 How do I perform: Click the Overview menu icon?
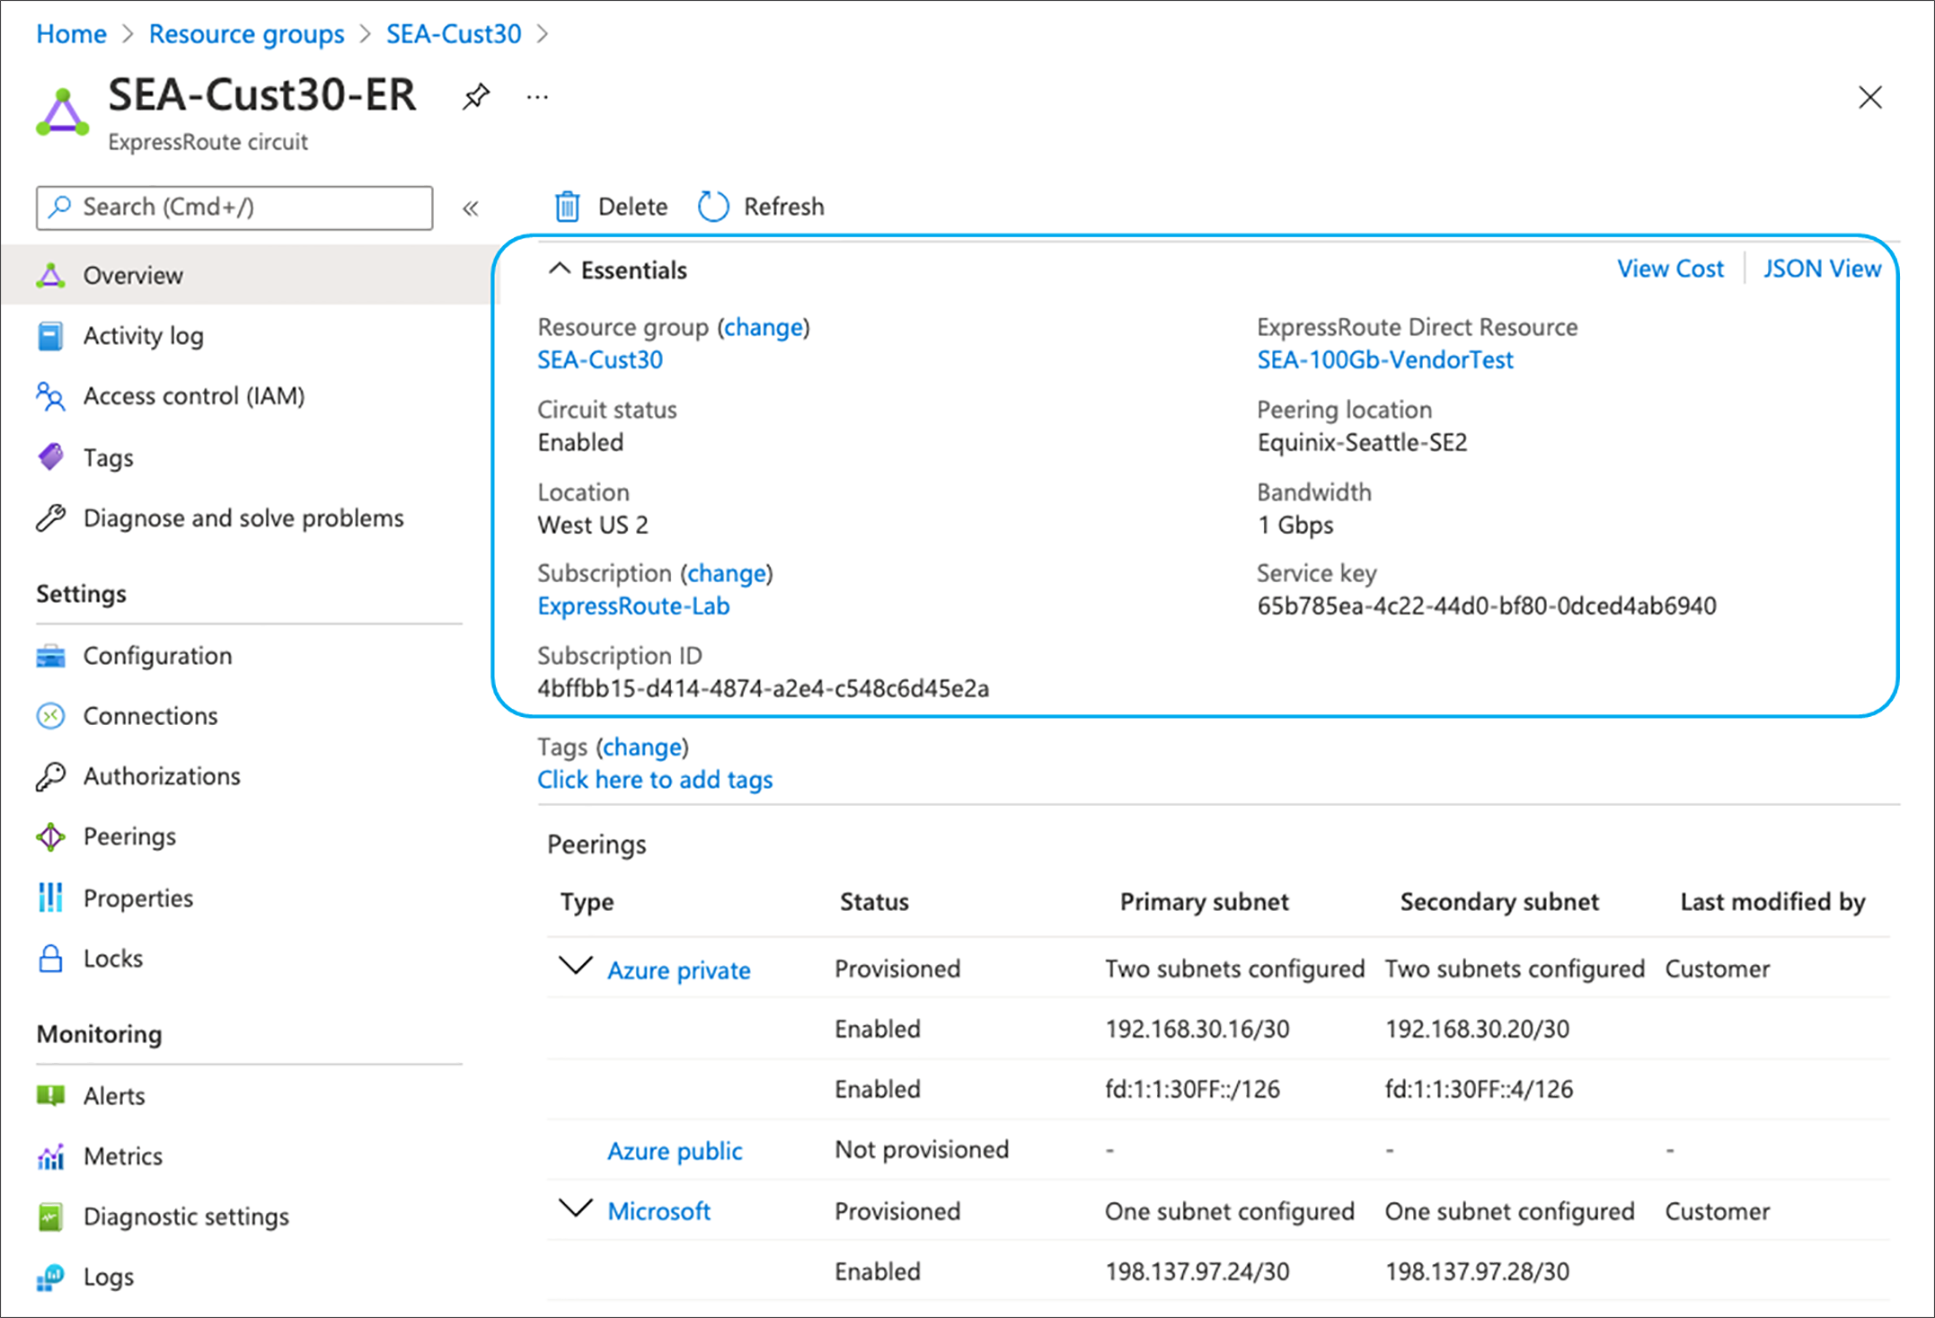51,275
